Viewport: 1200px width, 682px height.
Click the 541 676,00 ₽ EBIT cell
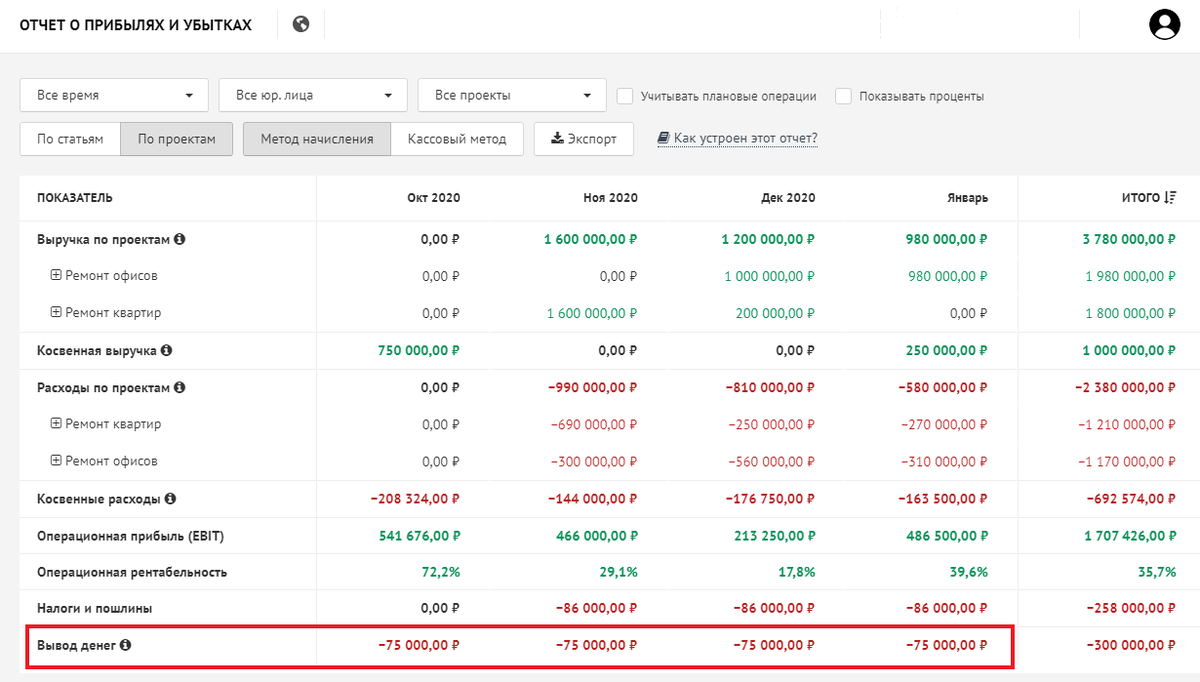click(419, 536)
